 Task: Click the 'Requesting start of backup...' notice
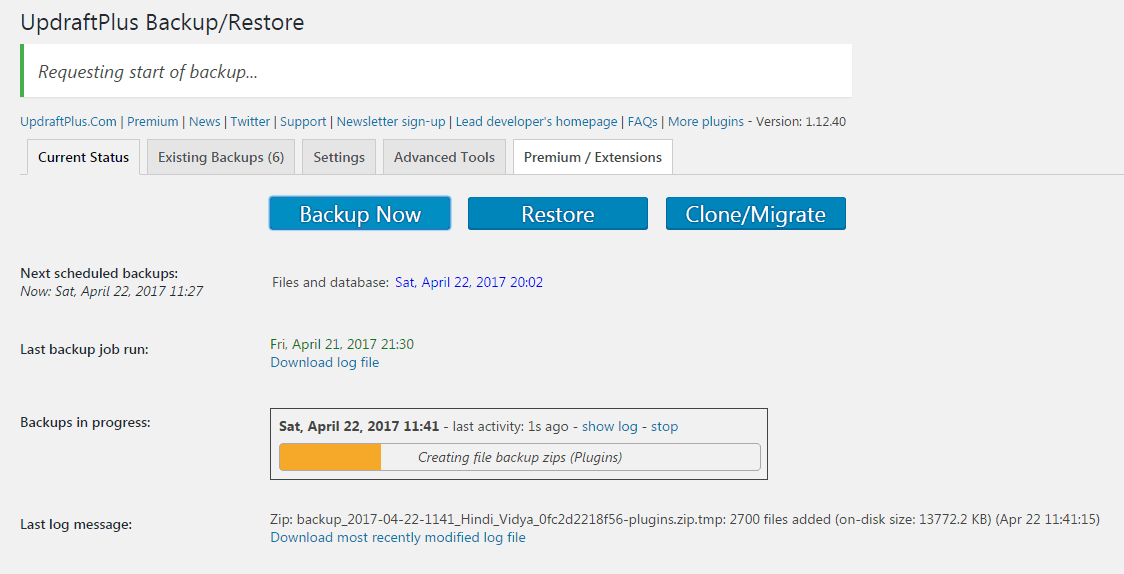(x=436, y=71)
